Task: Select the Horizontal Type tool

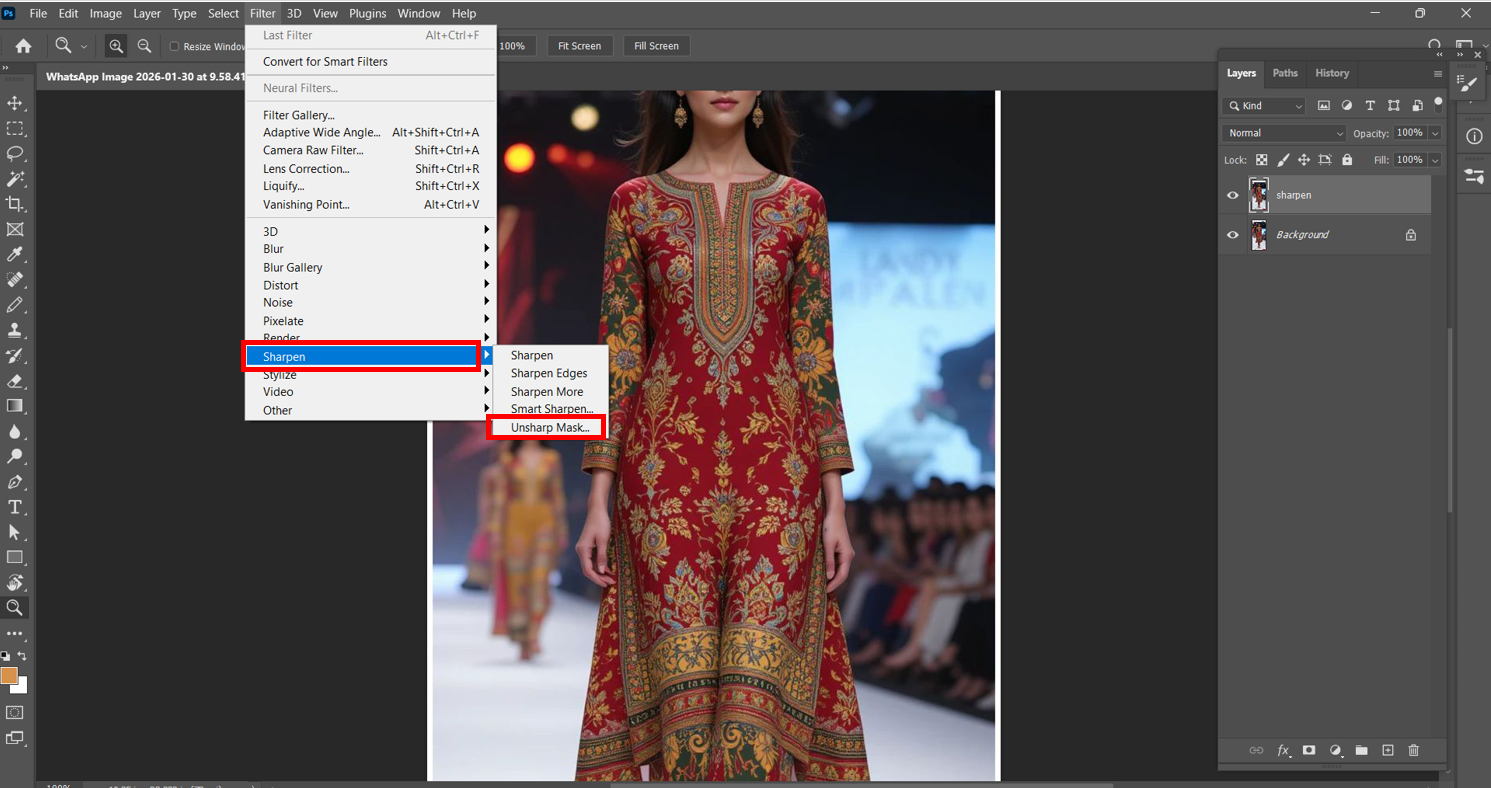Action: (15, 507)
